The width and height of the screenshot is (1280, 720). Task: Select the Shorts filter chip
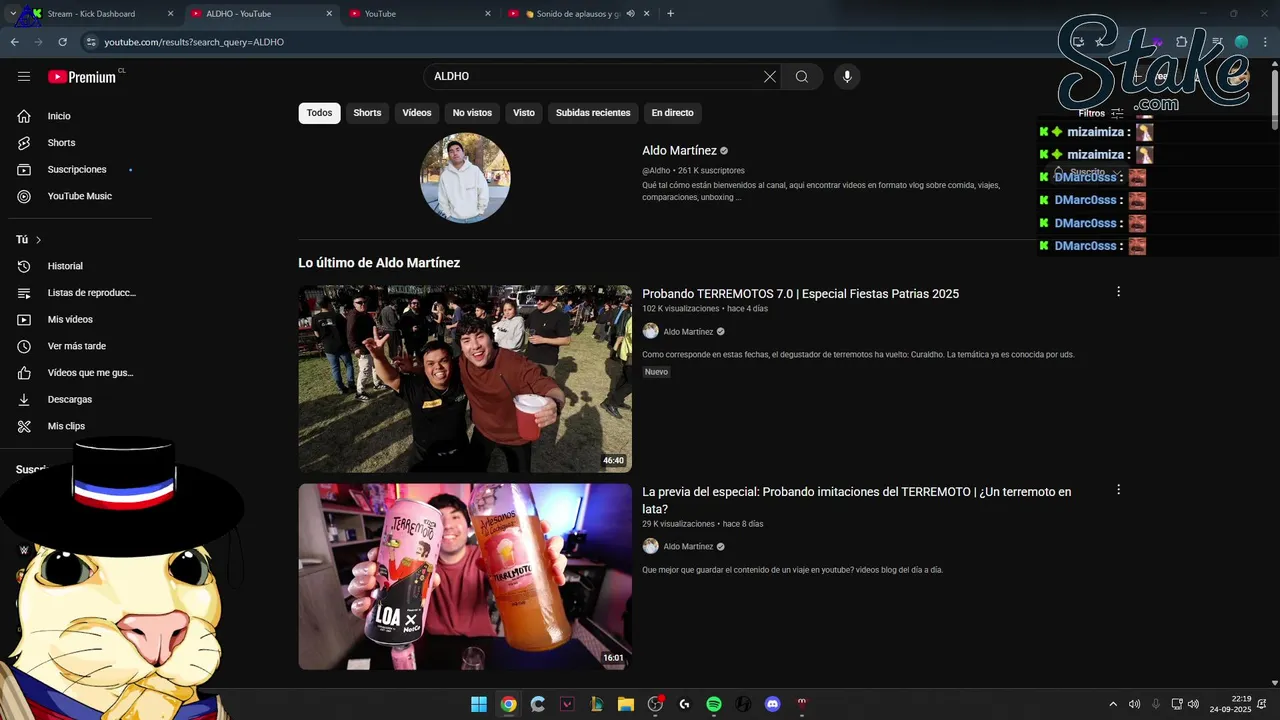[367, 113]
